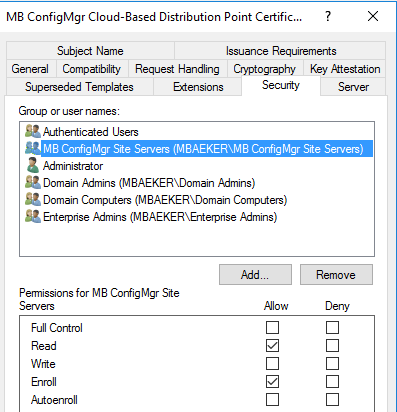The image size is (397, 412).
Task: Switch to the Extensions tab
Action: [198, 87]
